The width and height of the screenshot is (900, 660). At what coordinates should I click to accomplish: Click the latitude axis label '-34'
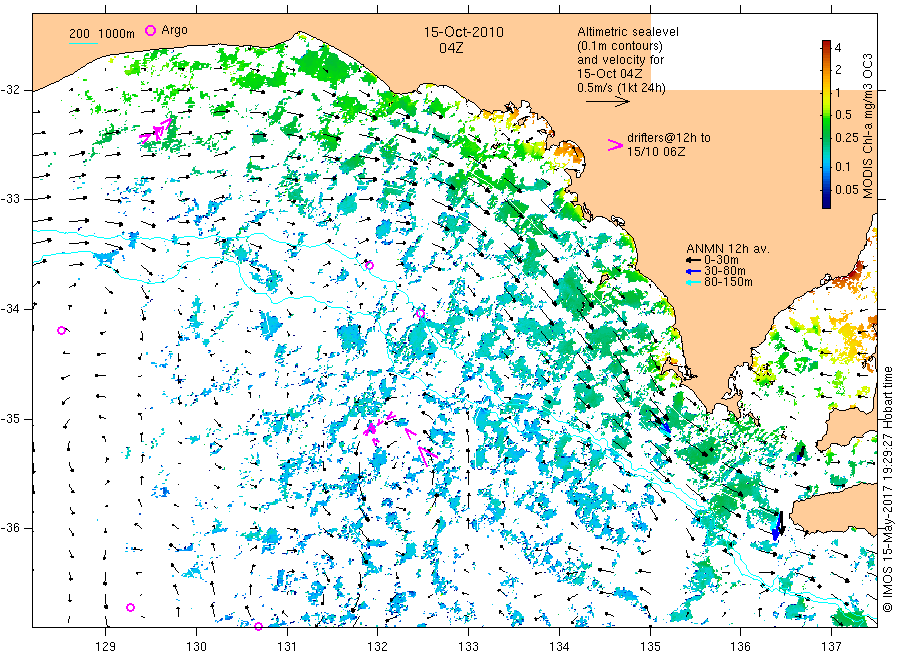[x=10, y=309]
